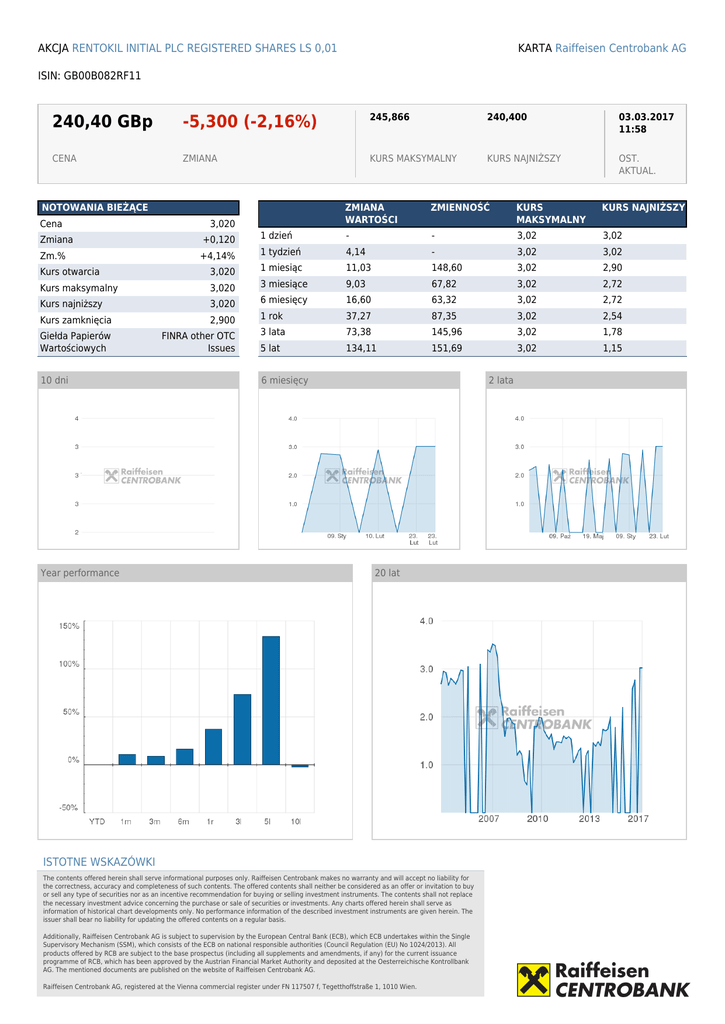Select the 20 lat chart header
725x1024 pixels.
click(528, 573)
